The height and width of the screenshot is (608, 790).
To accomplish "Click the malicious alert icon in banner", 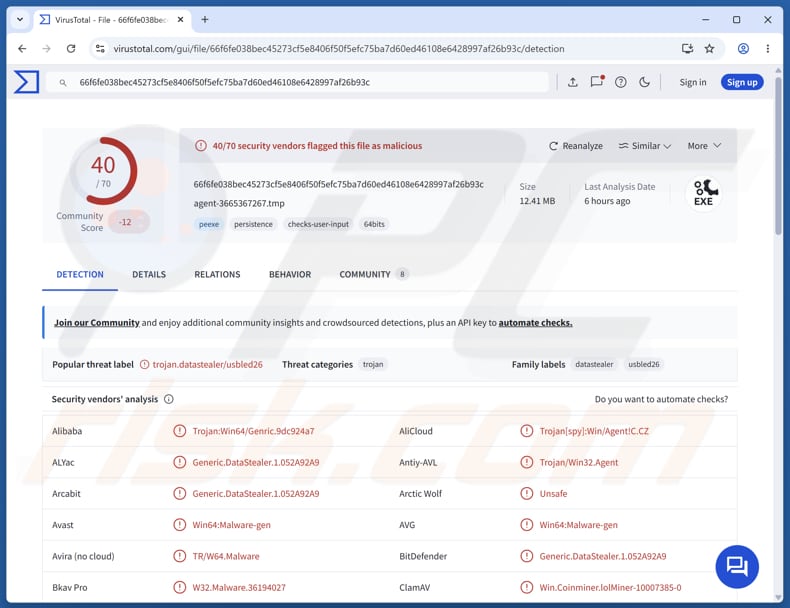I will pyautogui.click(x=201, y=146).
